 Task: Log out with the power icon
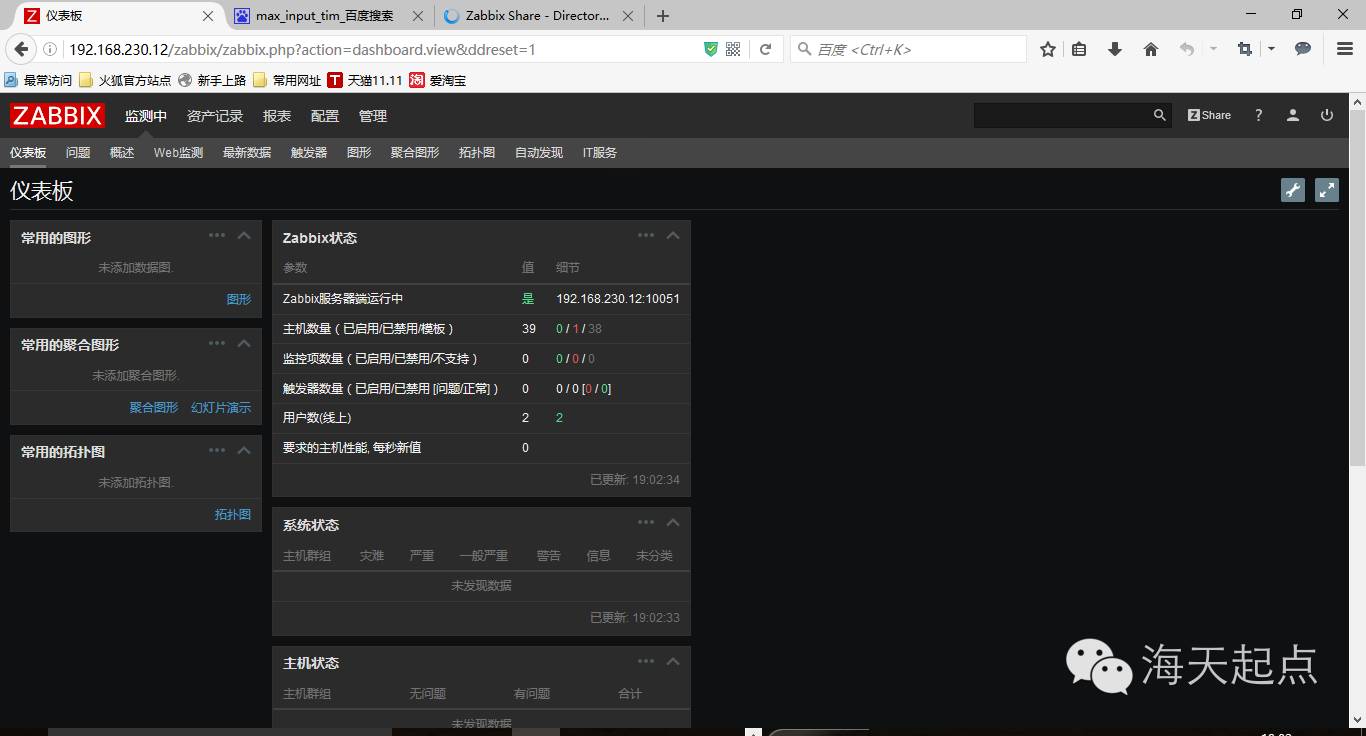[1327, 115]
